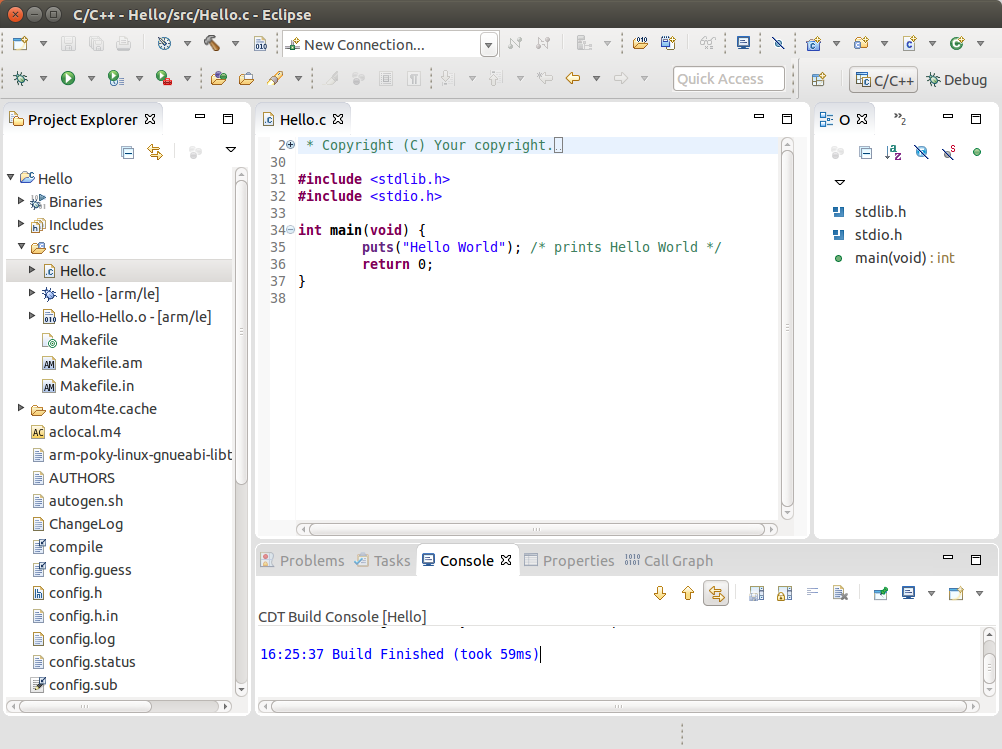Select the C/C++ perspective button
Image resolution: width=1002 pixels, height=749 pixels.
click(x=883, y=80)
